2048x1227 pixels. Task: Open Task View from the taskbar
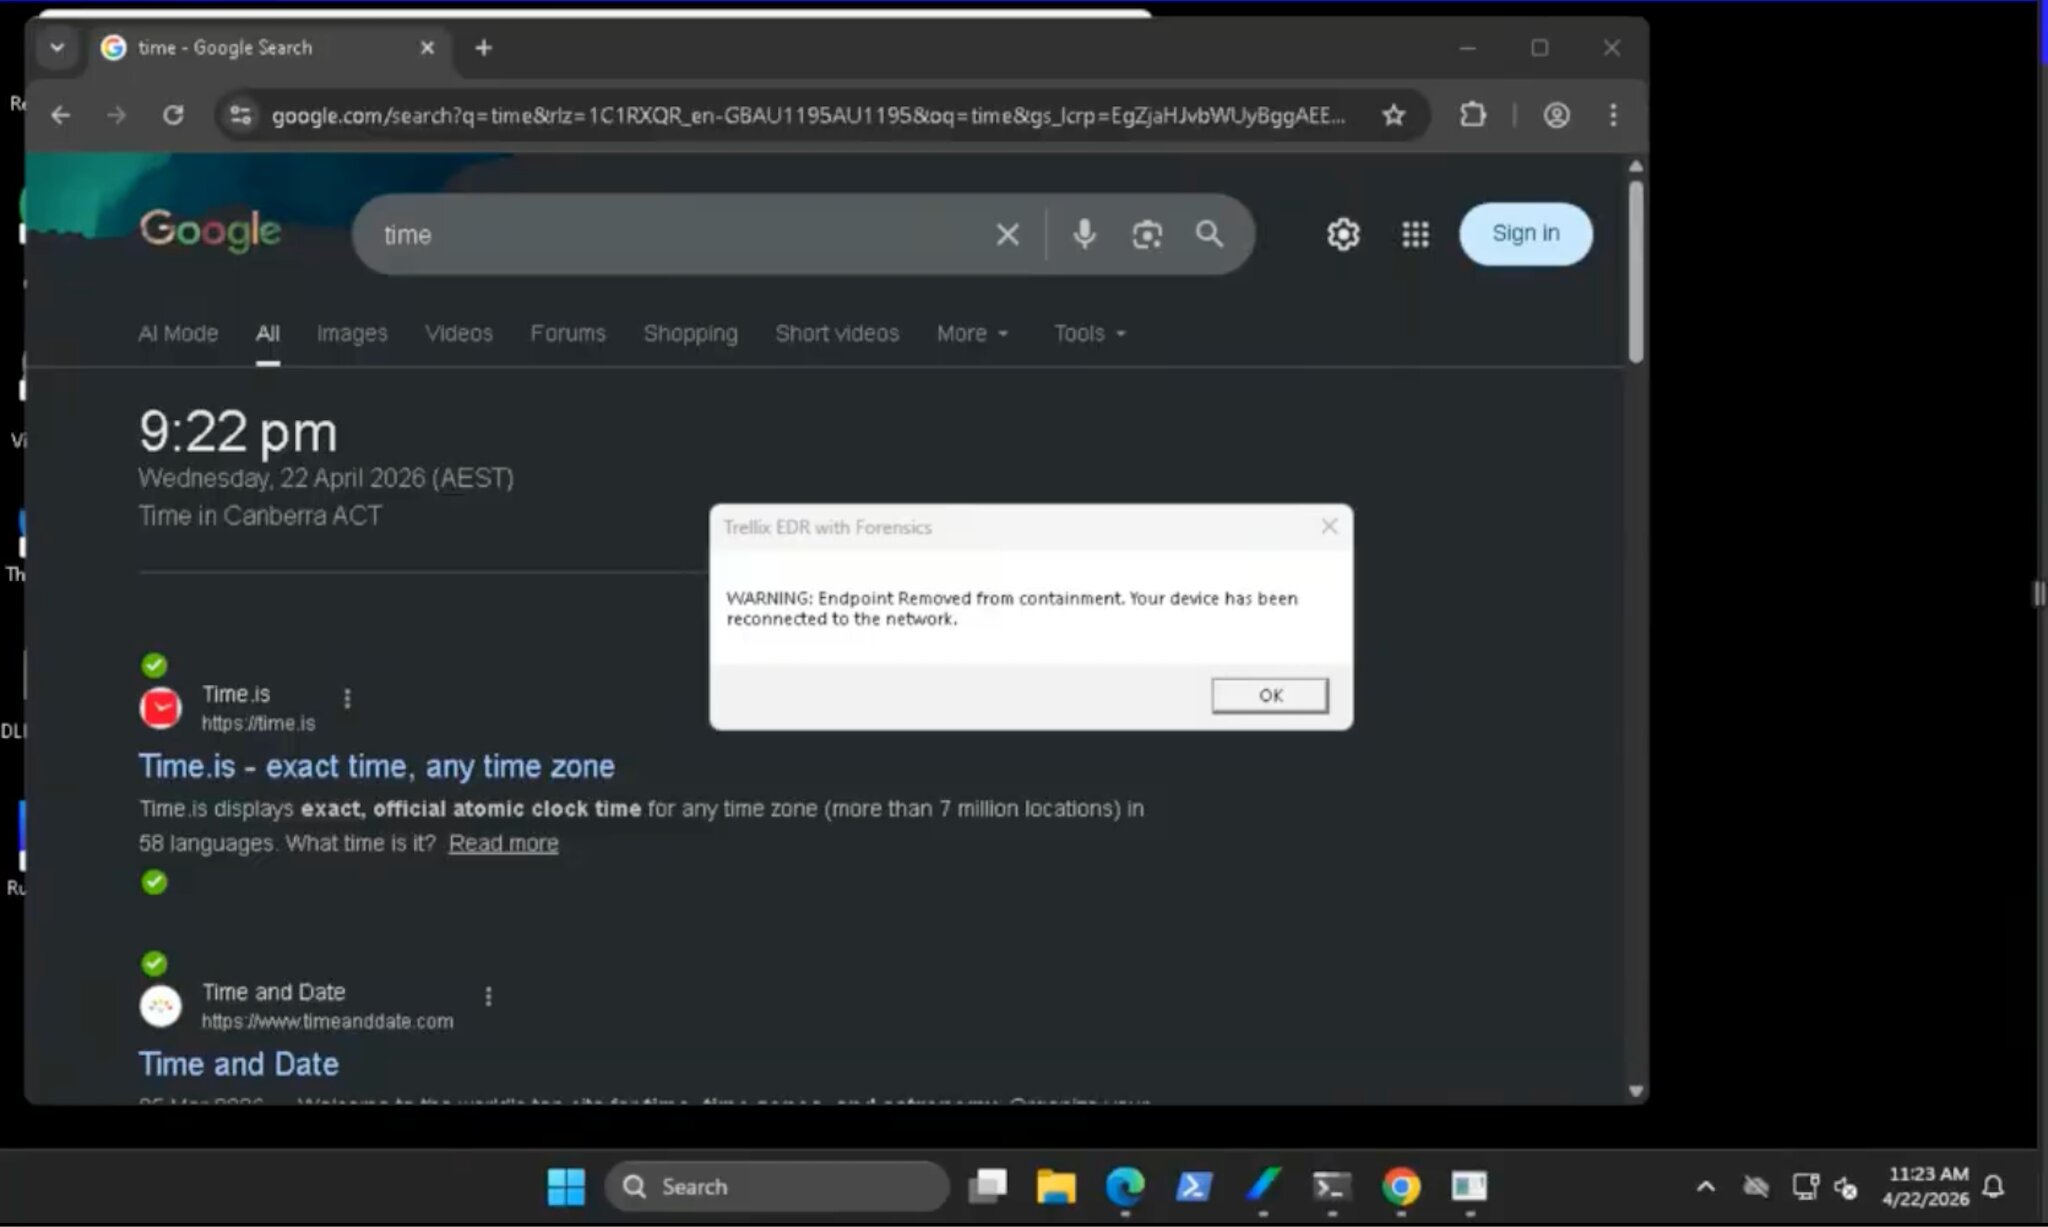(988, 1187)
